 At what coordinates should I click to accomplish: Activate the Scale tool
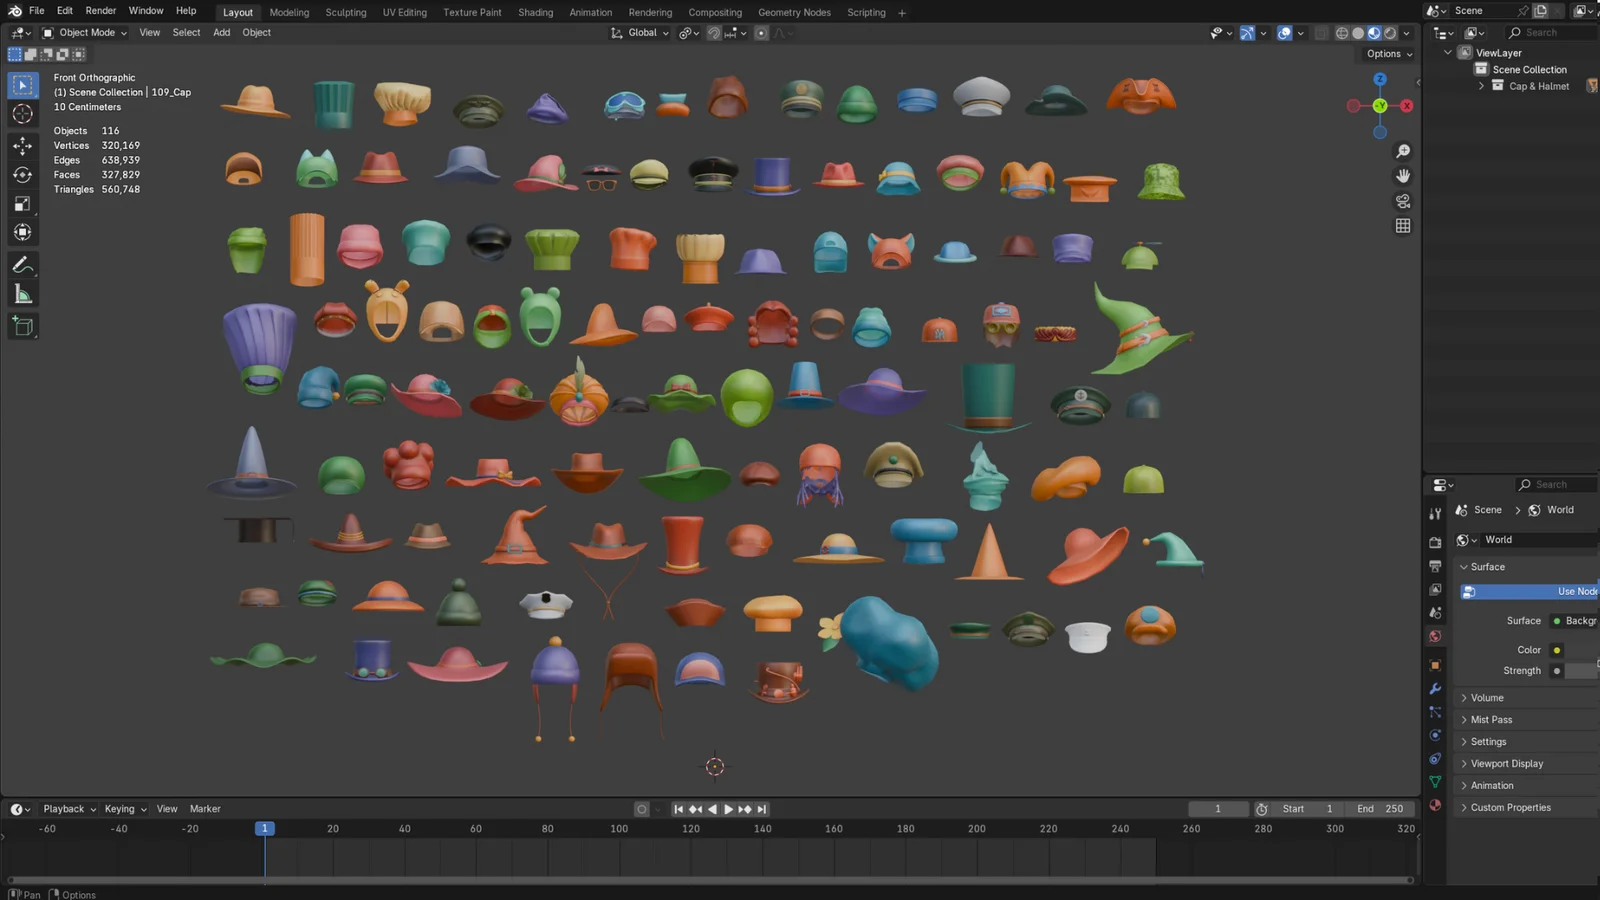(x=22, y=203)
